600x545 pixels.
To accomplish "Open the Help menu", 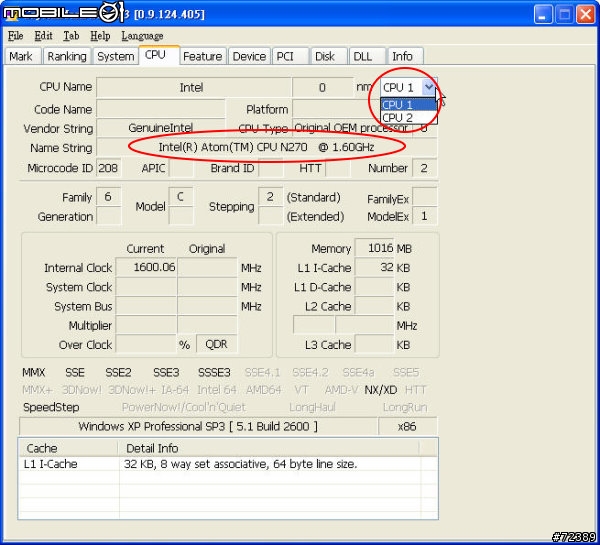I will click(100, 36).
